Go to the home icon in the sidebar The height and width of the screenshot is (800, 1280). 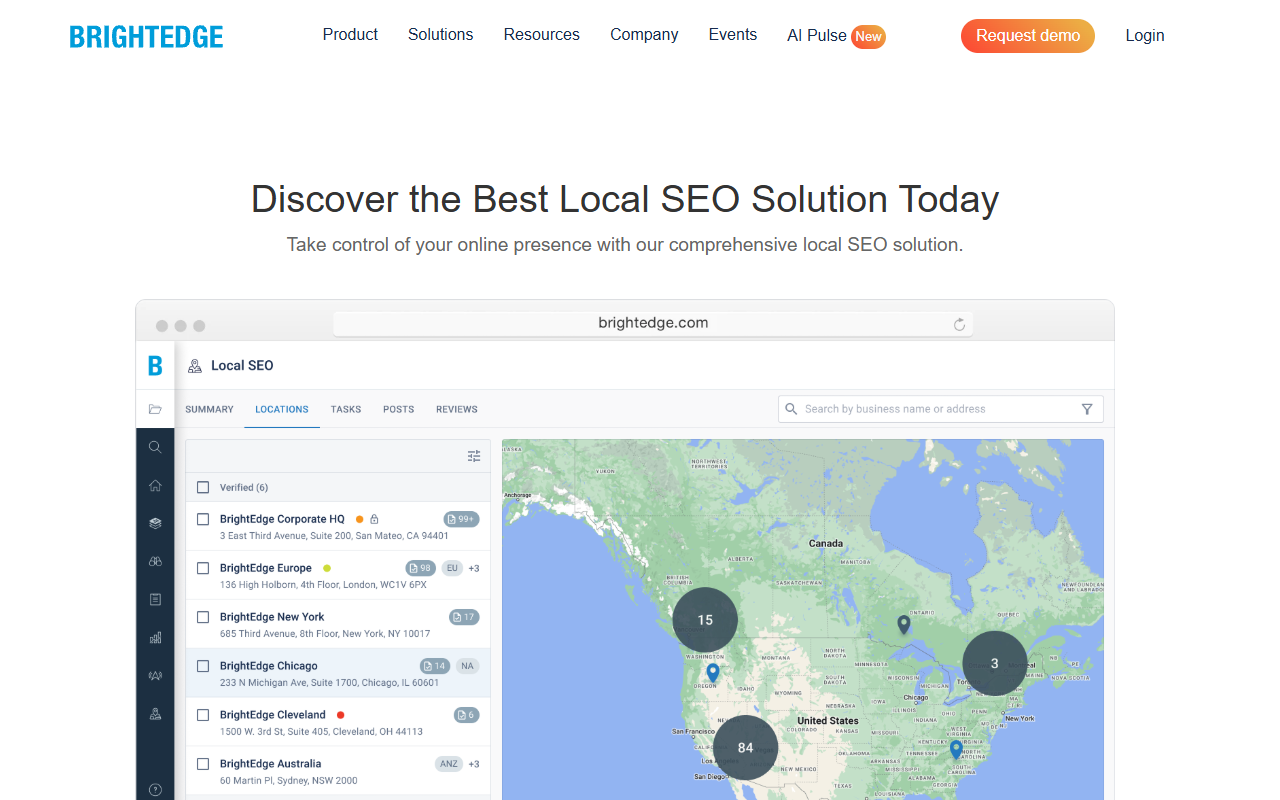tap(155, 486)
